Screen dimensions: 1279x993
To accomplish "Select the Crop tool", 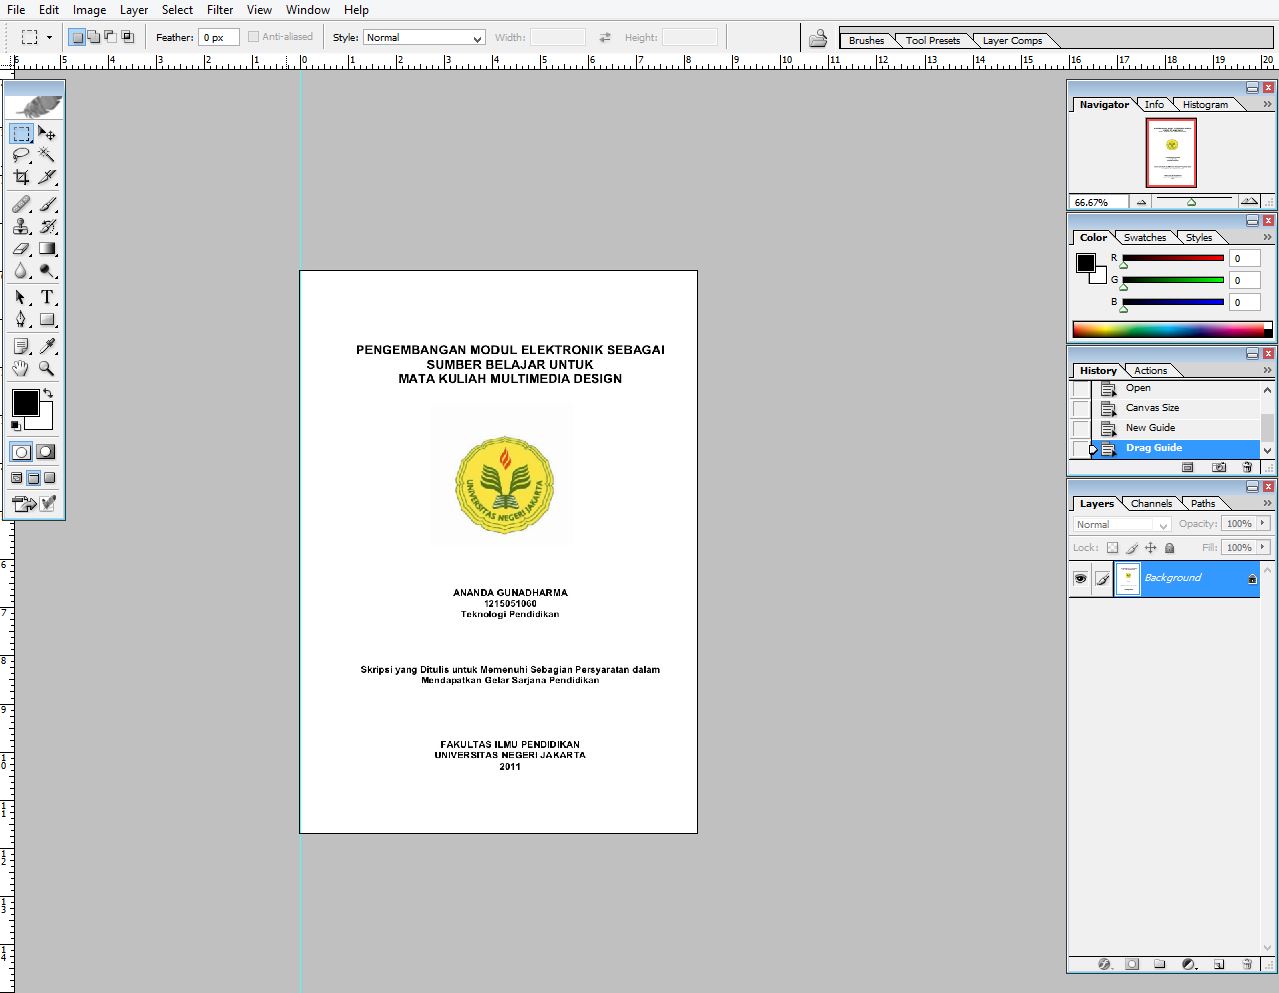I will [x=20, y=177].
